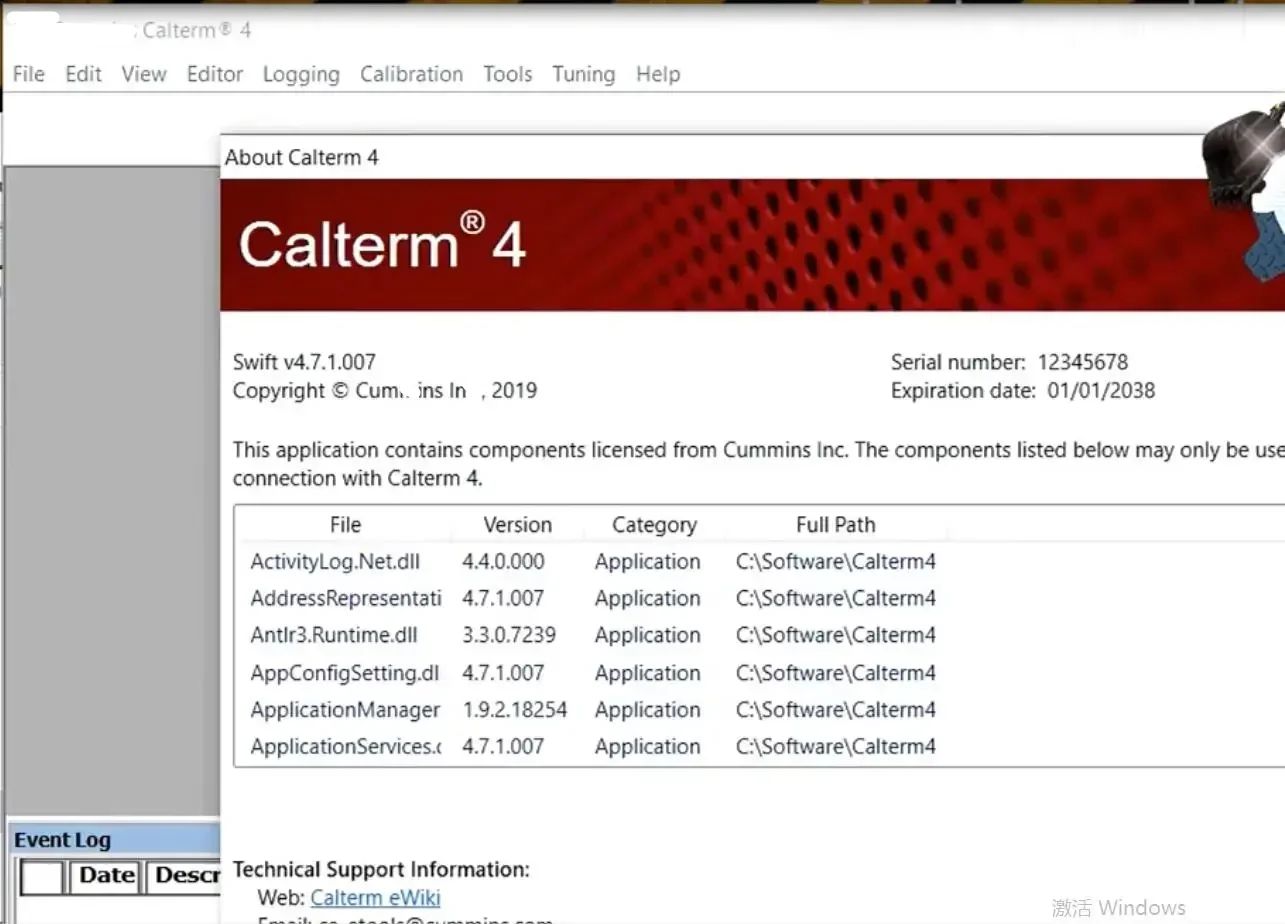
Task: Sort components by the Full Path column header
Action: coord(836,525)
